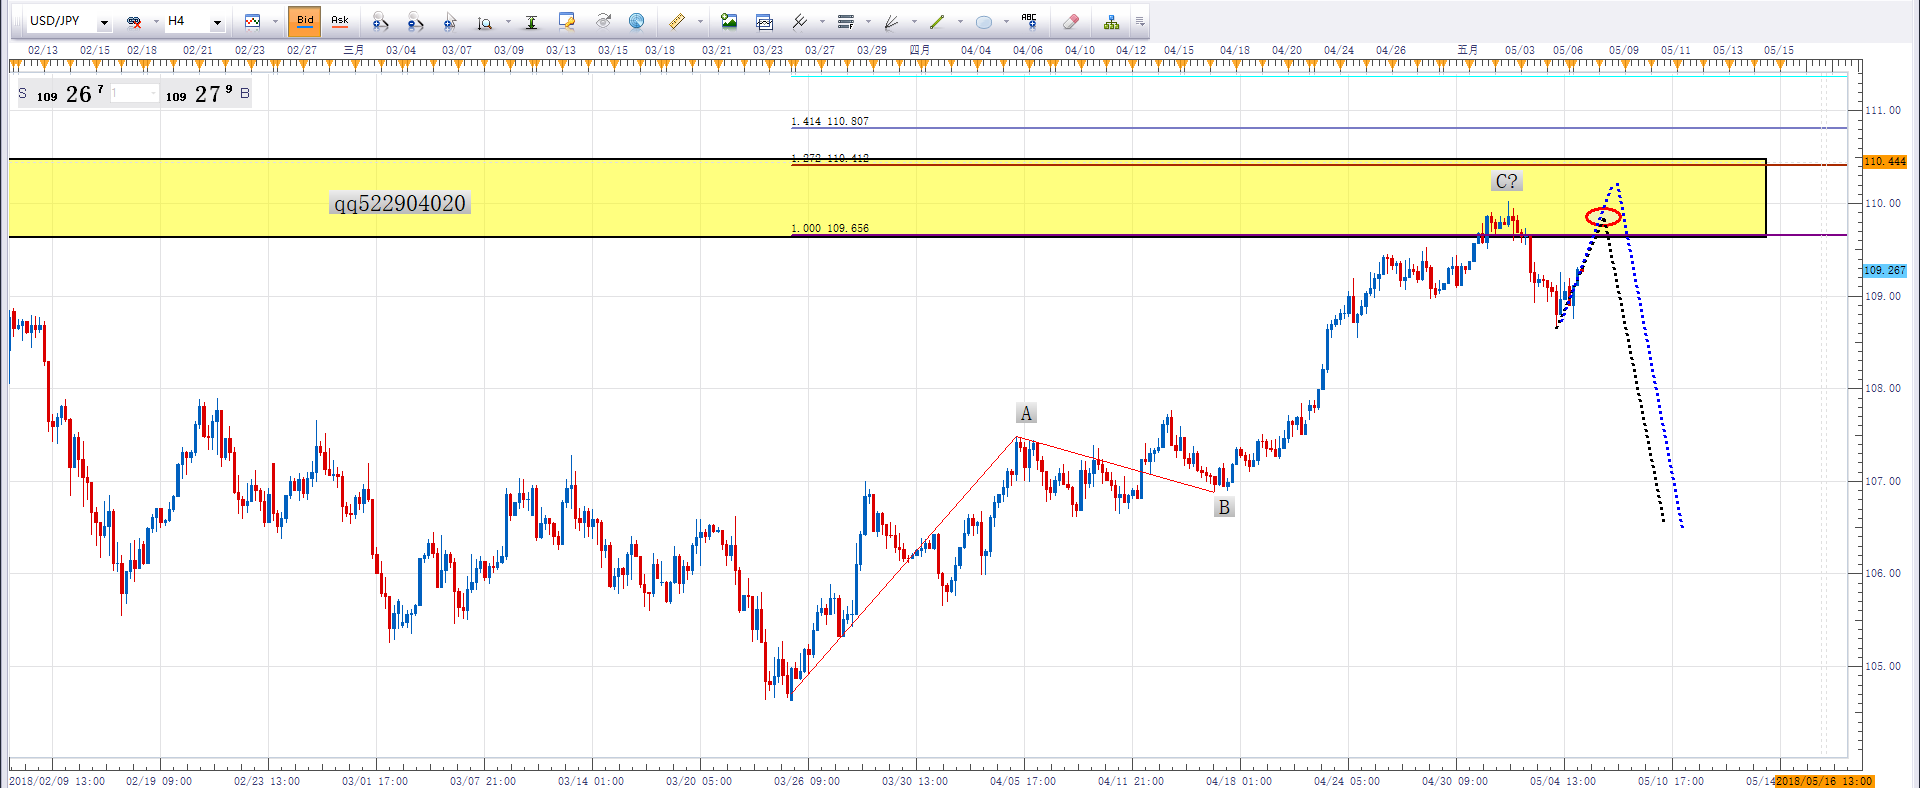
Task: Click the 110.444 orange price level label
Action: pos(1884,161)
